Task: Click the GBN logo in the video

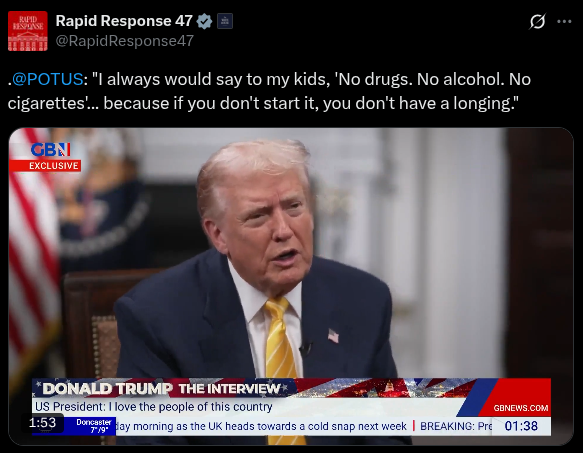Action: [x=51, y=150]
